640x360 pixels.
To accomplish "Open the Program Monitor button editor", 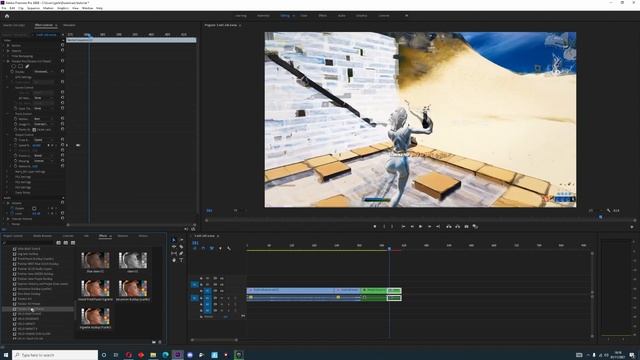I will coord(632,227).
